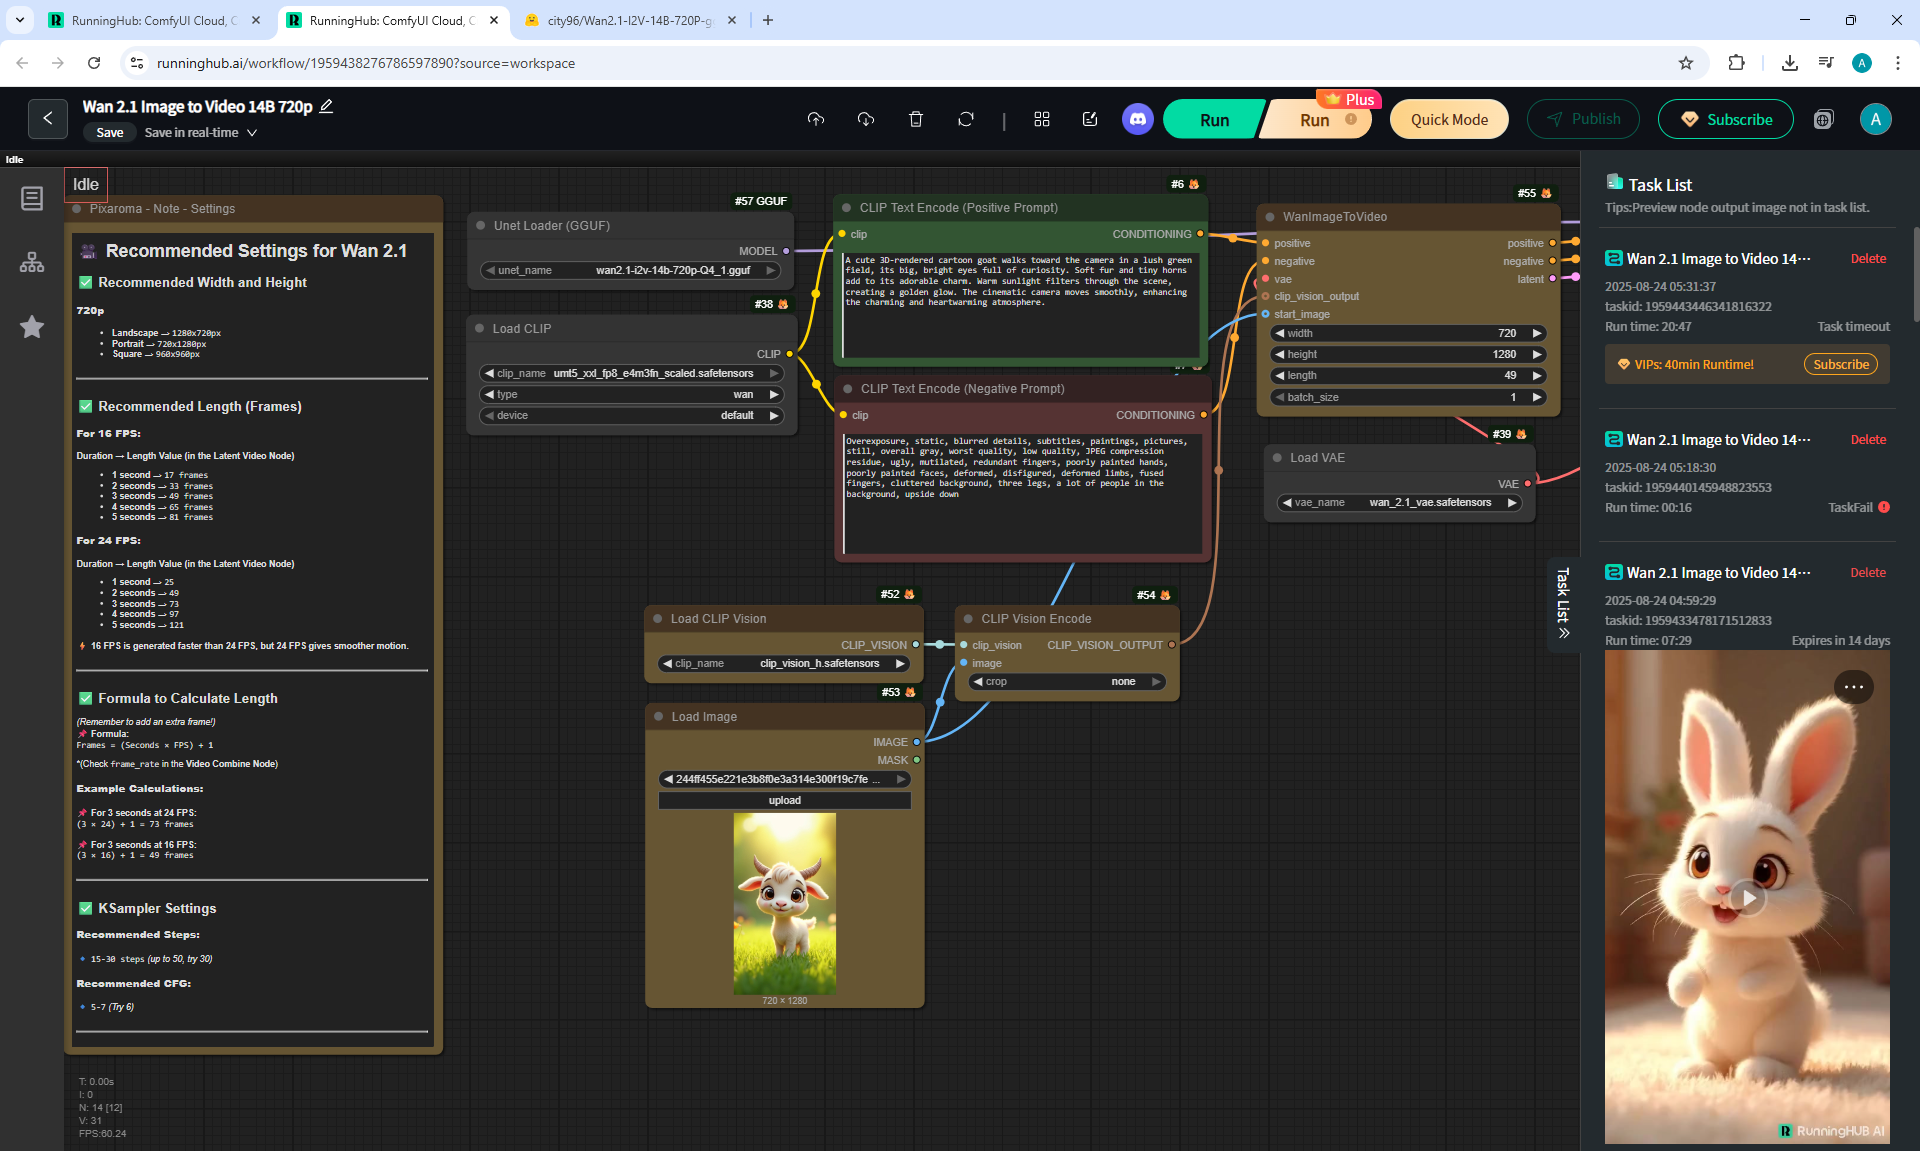The image size is (1920, 1151).
Task: Click the edit title pencil icon
Action: click(x=326, y=106)
